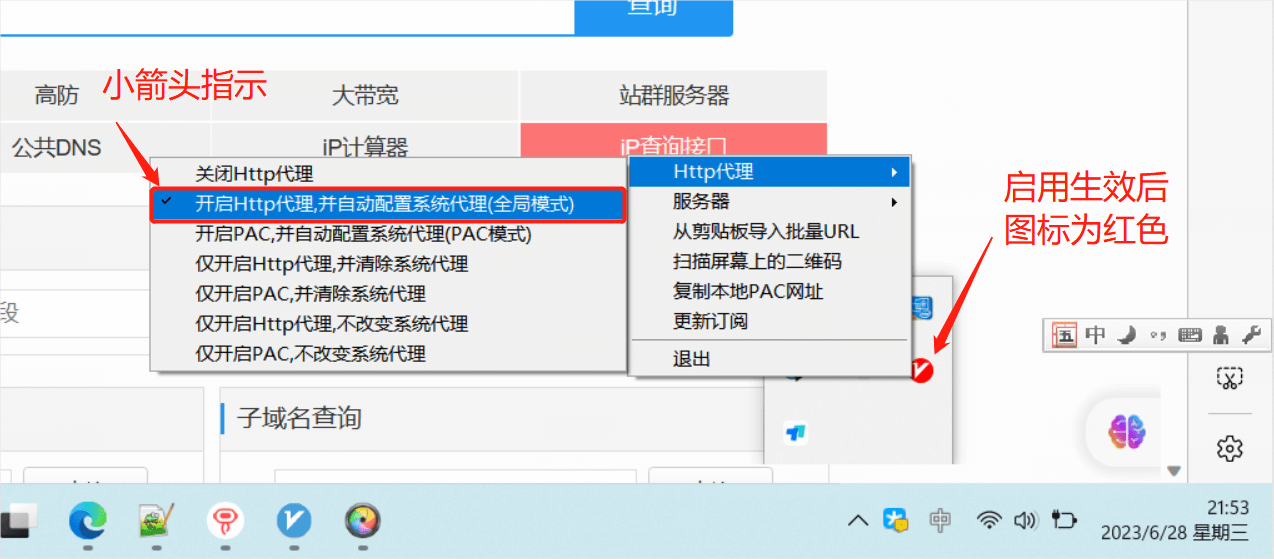This screenshot has height=559, width=1274.
Task: Click the red V2RayN tray icon
Action: coord(921,370)
